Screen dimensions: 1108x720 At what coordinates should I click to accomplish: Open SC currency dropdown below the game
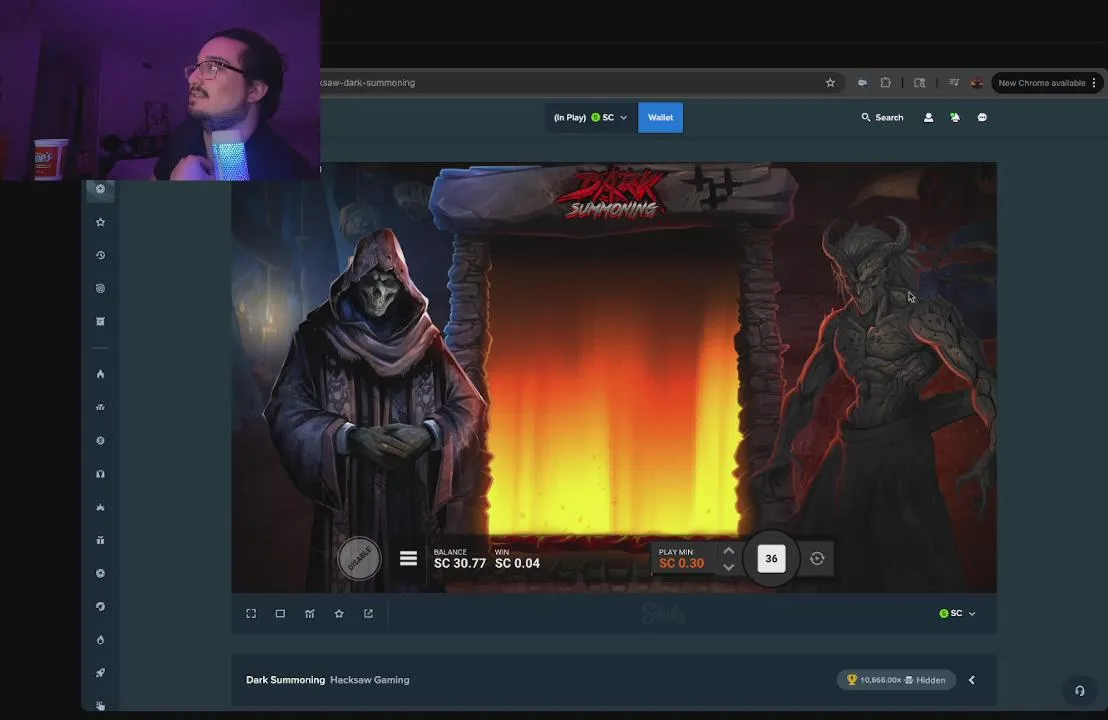(957, 613)
